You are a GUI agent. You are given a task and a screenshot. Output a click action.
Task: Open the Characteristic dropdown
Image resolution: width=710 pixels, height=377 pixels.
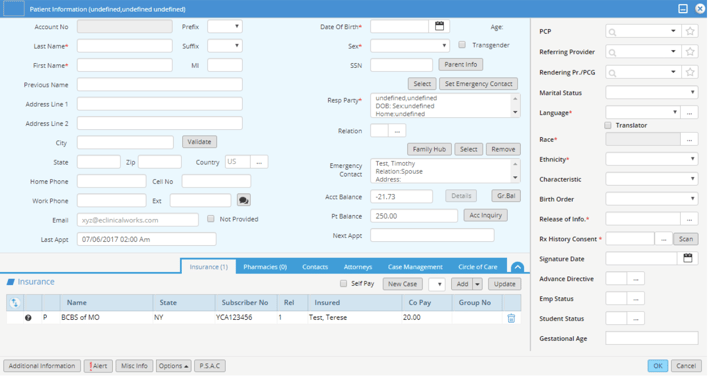[652, 179]
